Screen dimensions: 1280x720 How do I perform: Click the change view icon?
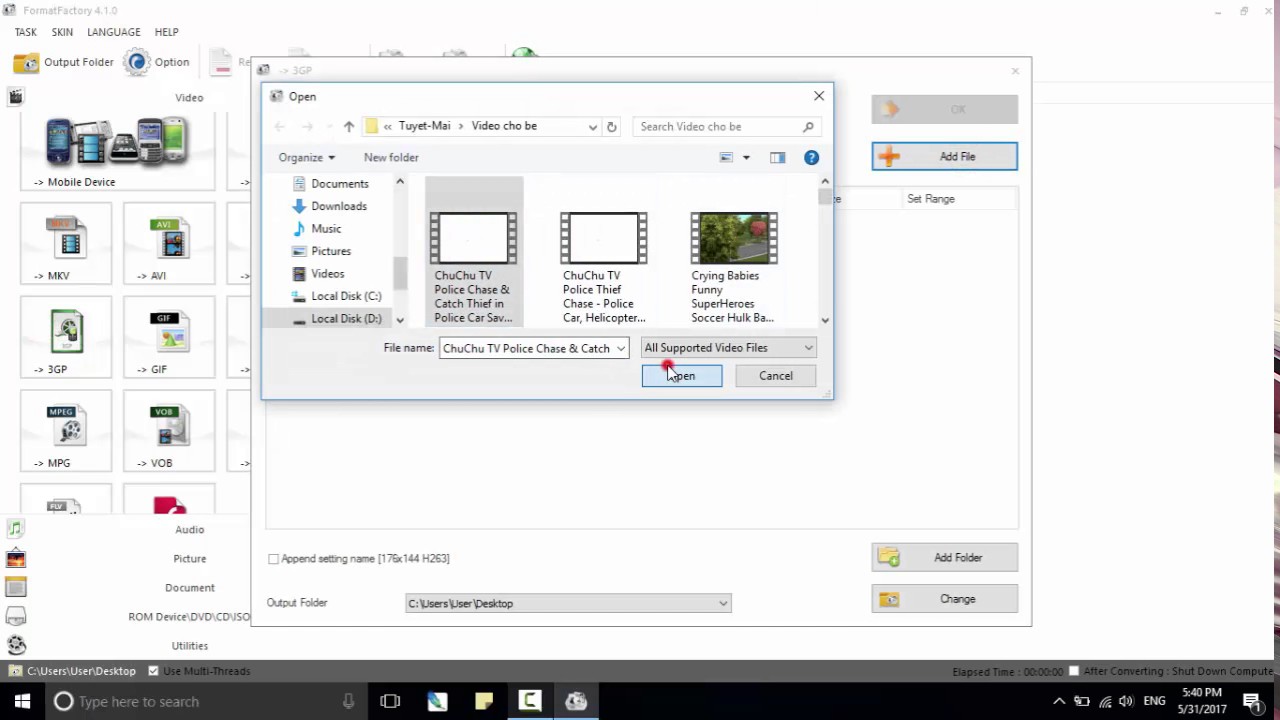(727, 157)
